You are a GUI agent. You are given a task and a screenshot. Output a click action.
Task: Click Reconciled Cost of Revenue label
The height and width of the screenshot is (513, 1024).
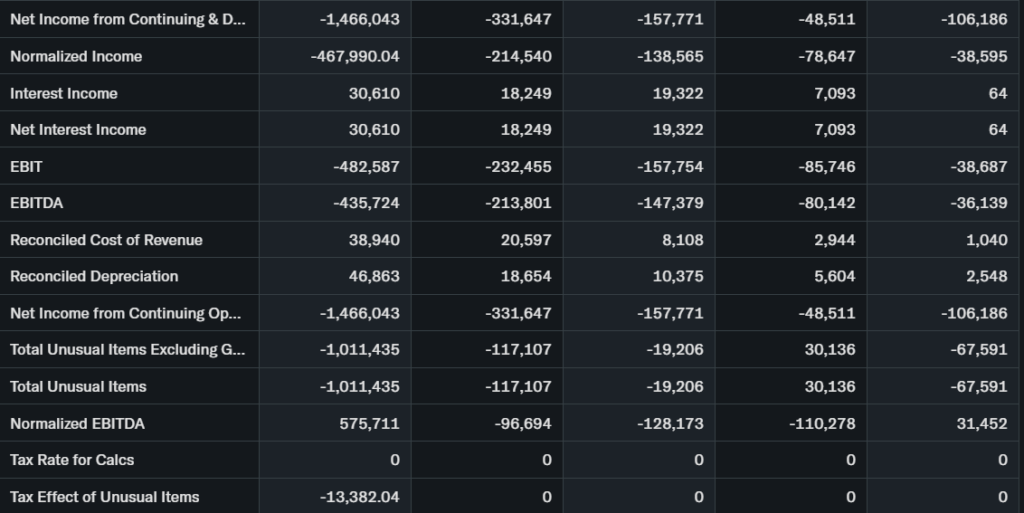(x=106, y=240)
